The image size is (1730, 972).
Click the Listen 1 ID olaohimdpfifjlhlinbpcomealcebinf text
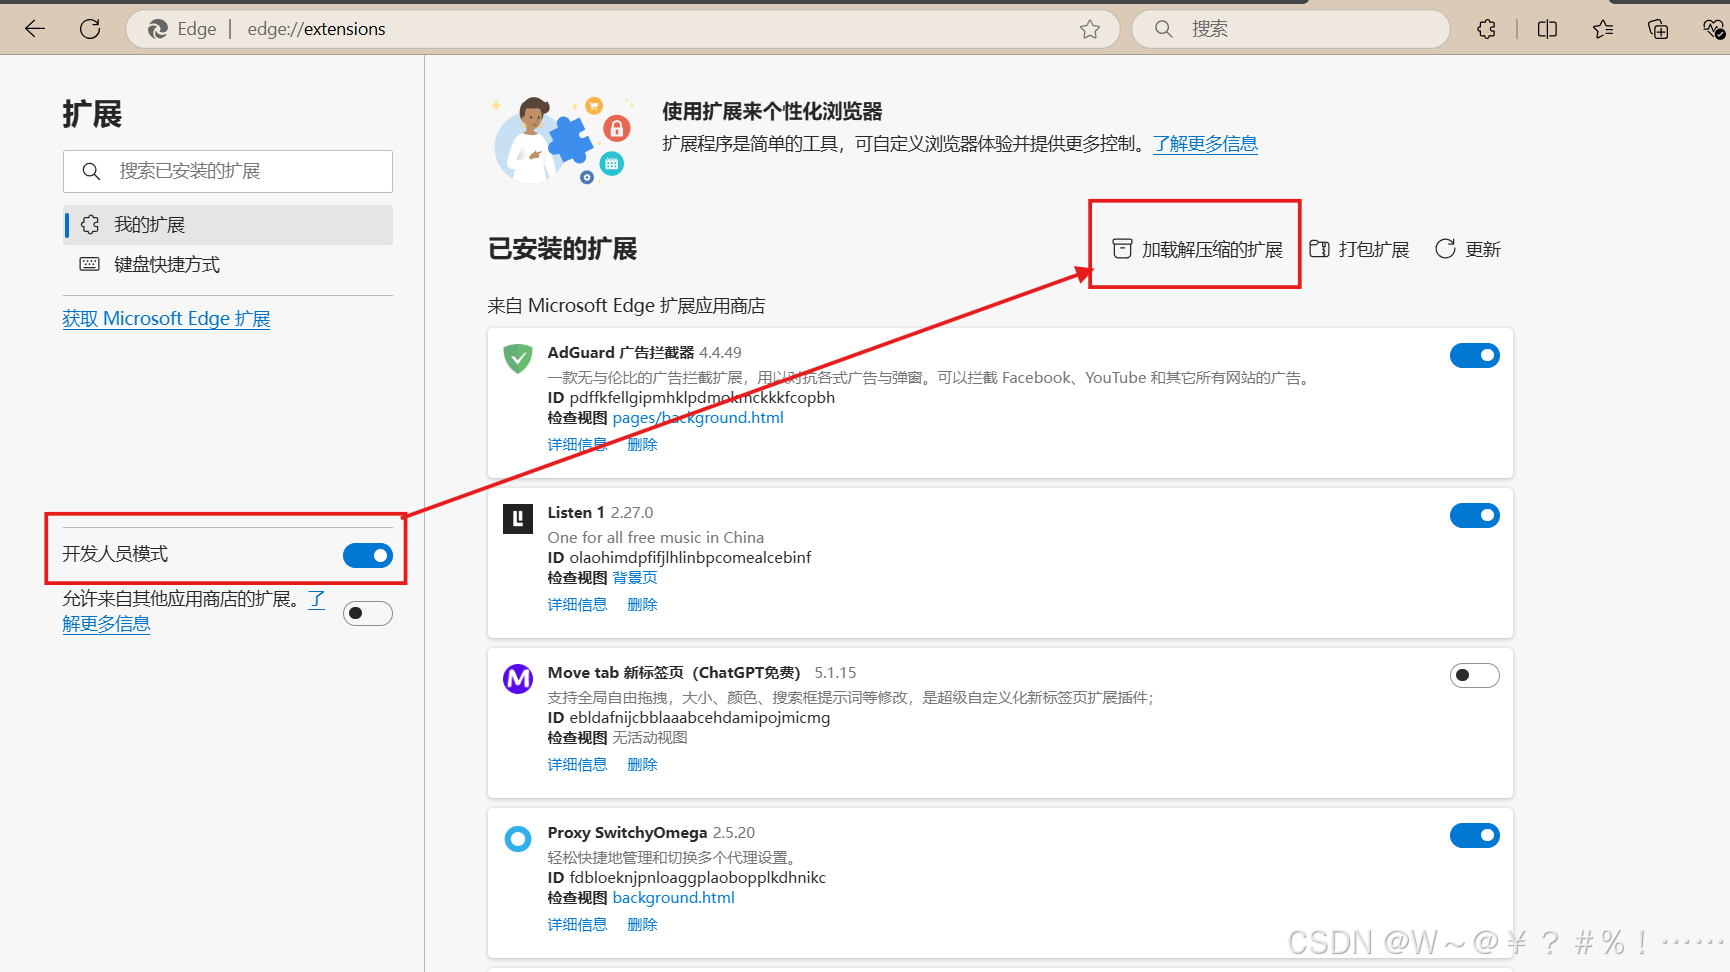coord(679,558)
